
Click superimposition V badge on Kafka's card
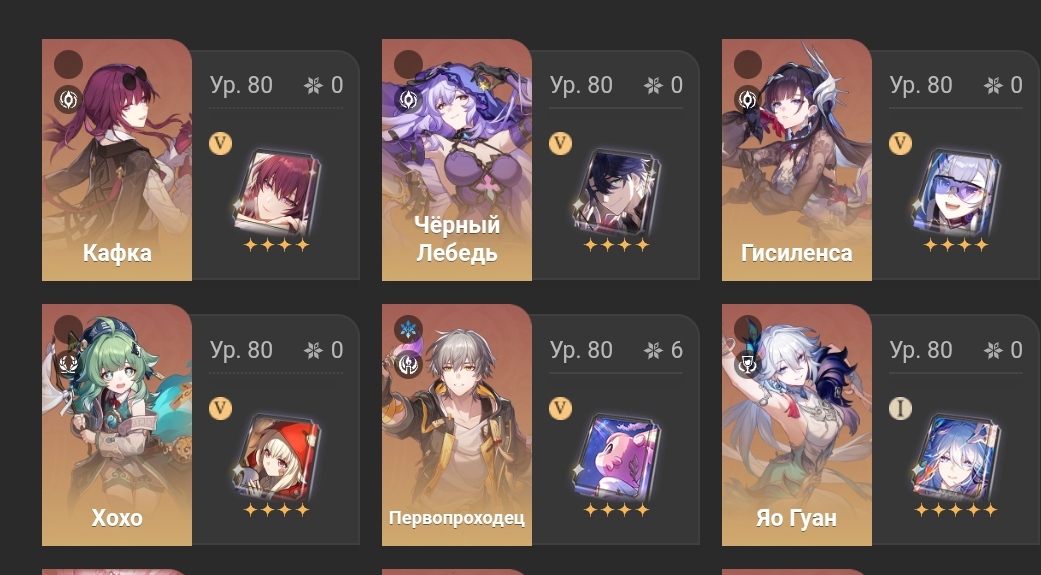220,143
